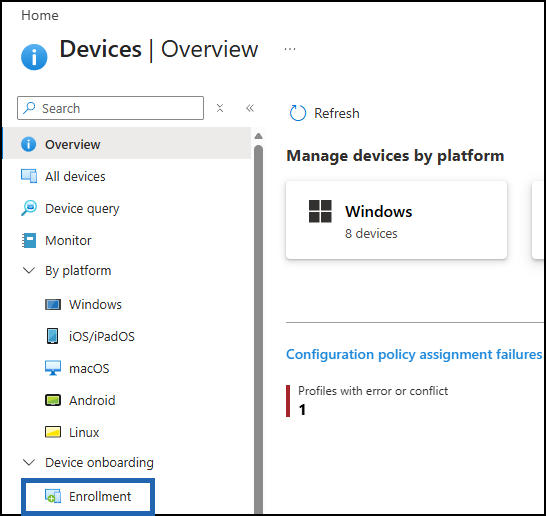Collapse the sidebar with double-chevron icon
The height and width of the screenshot is (516, 546).
click(x=250, y=108)
